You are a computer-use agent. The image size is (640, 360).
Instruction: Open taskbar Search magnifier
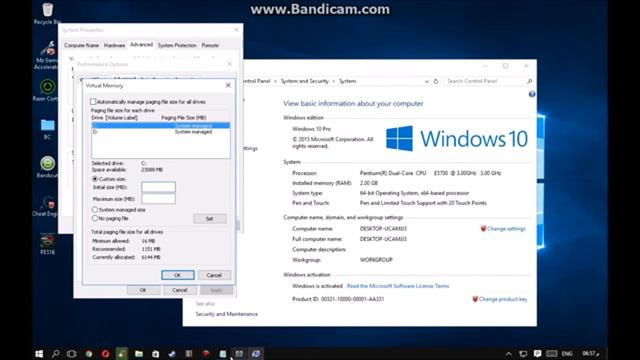[56, 353]
